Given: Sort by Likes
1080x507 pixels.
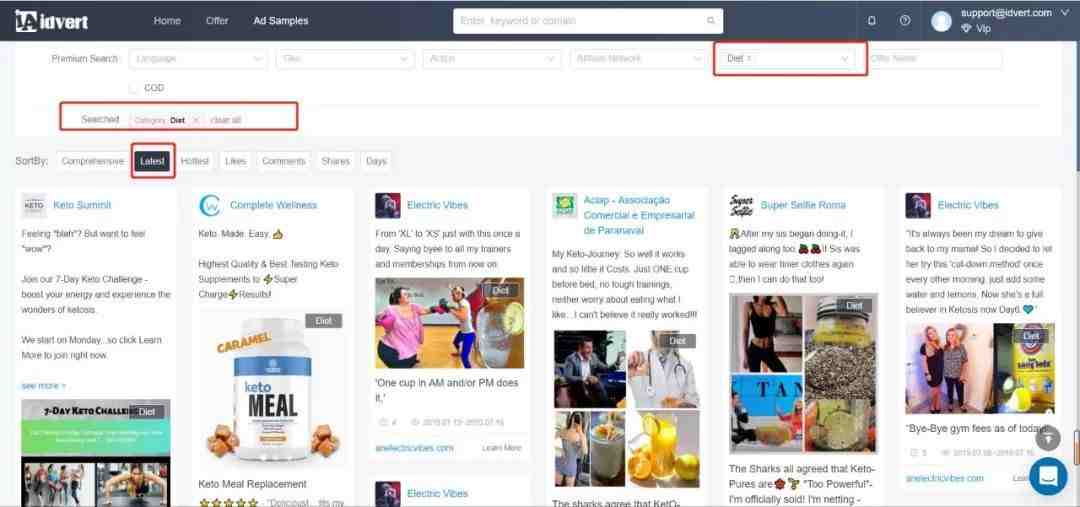Looking at the screenshot, I should 236,161.
